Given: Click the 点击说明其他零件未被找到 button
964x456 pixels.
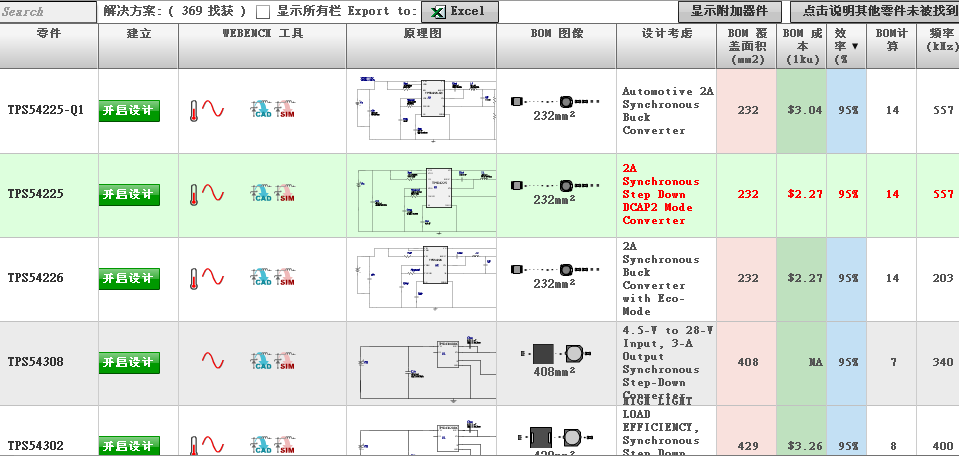Looking at the screenshot, I should tap(877, 12).
